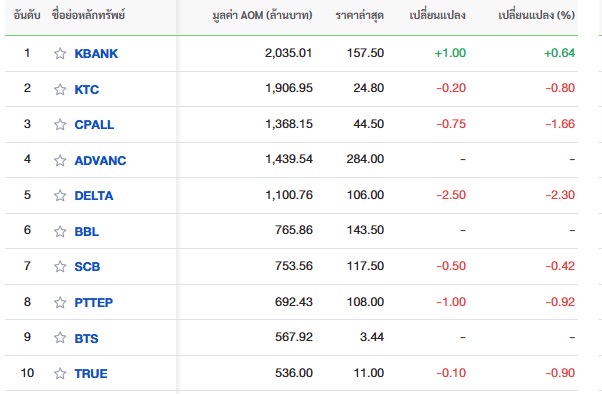
Task: Toggle the star next to KTC
Action: pyautogui.click(x=60, y=89)
